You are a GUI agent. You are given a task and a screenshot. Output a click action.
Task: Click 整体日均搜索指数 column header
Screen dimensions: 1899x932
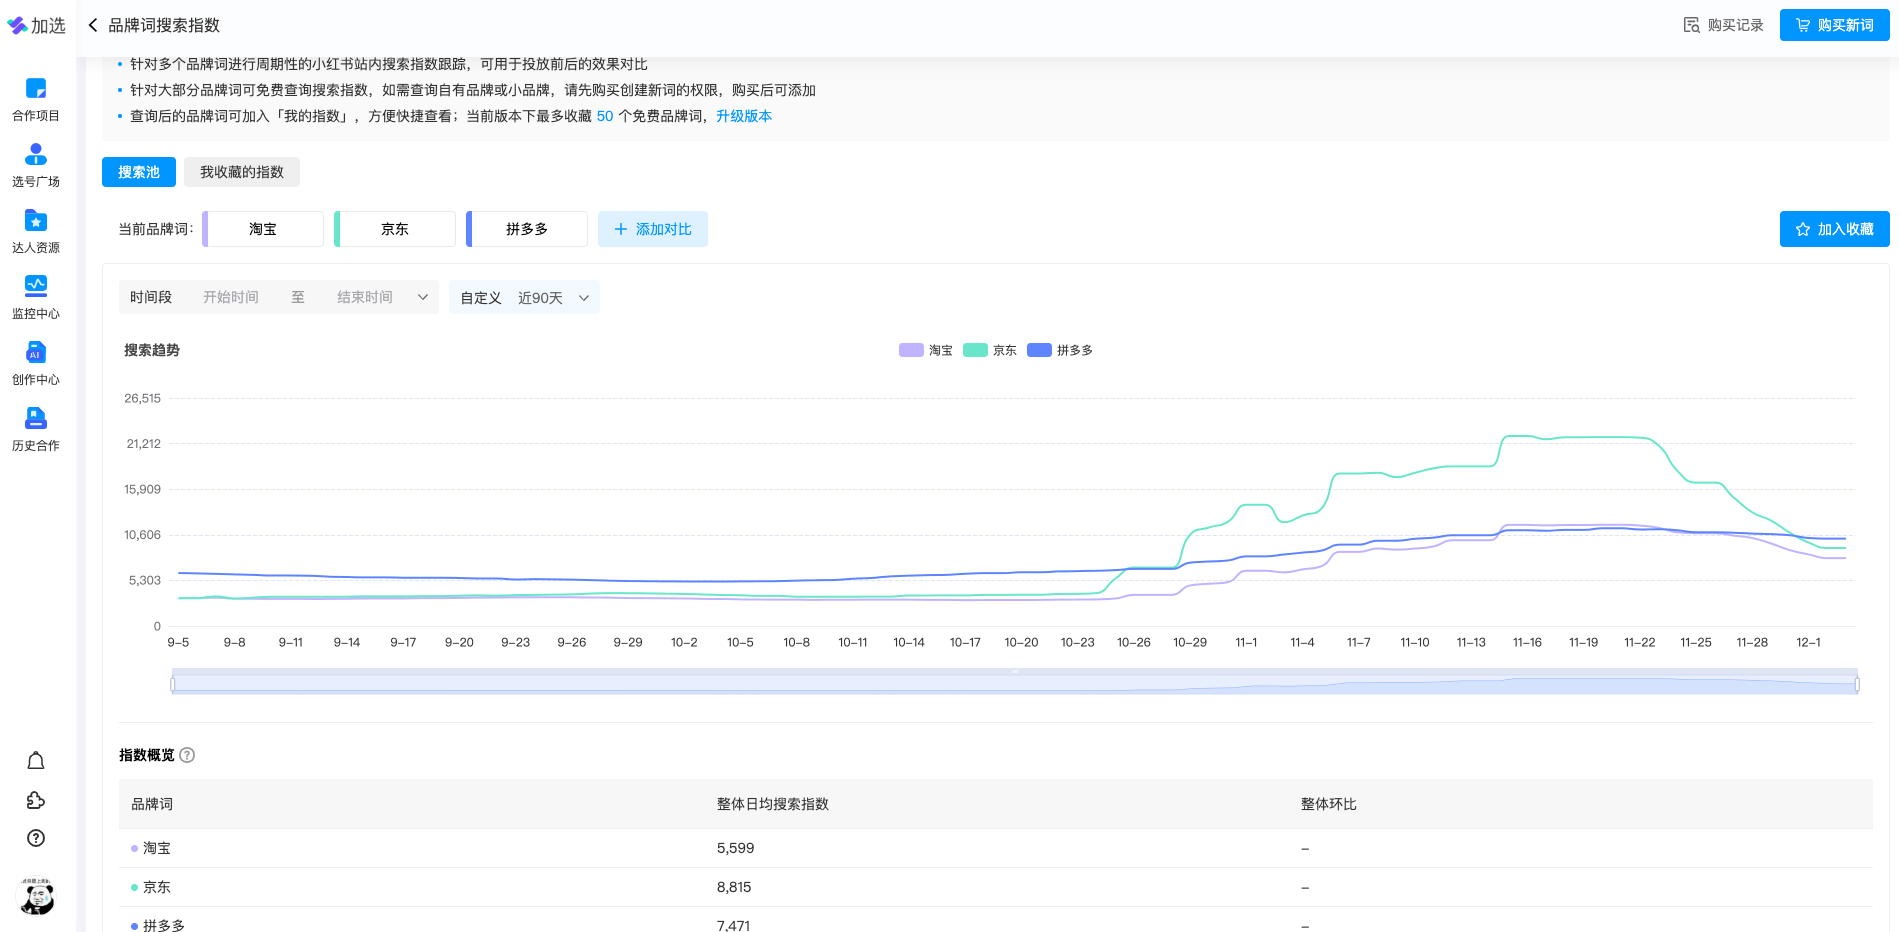[x=773, y=804]
